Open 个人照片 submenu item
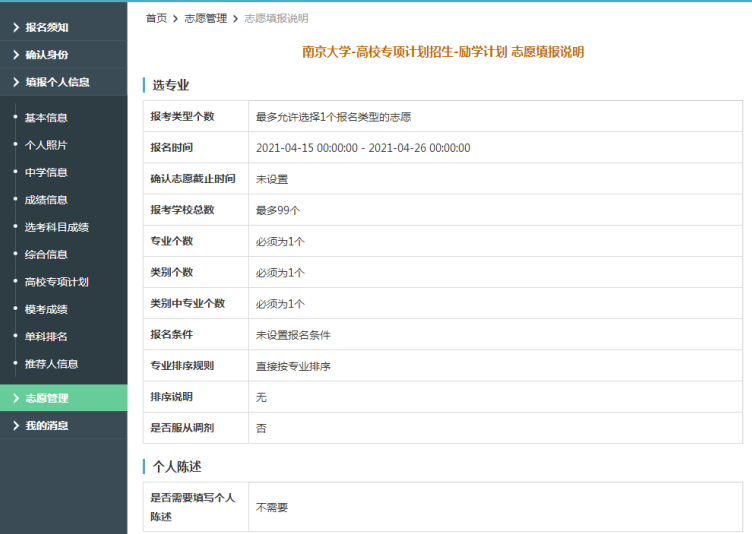The height and width of the screenshot is (534, 752). point(46,145)
